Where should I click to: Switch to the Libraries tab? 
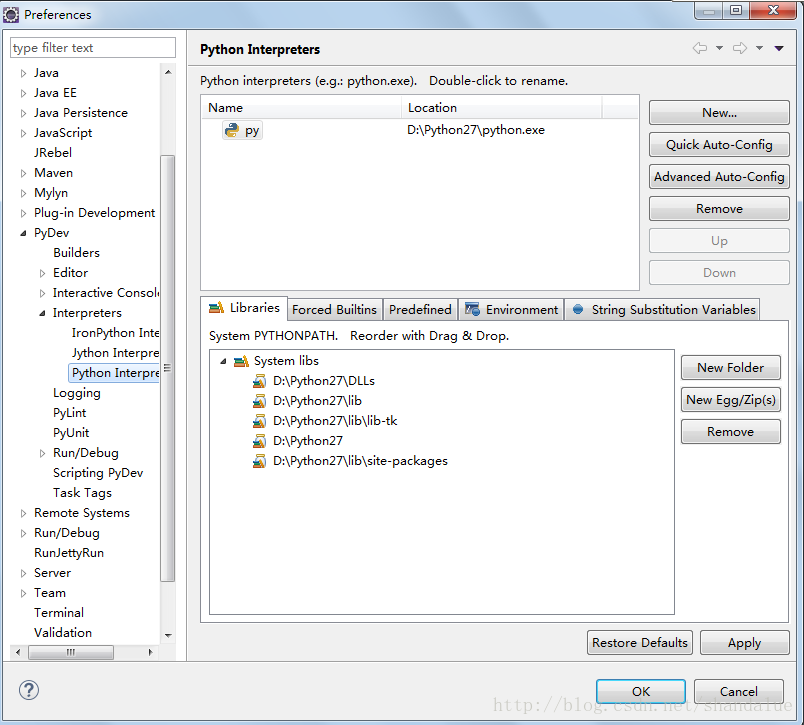tap(244, 308)
